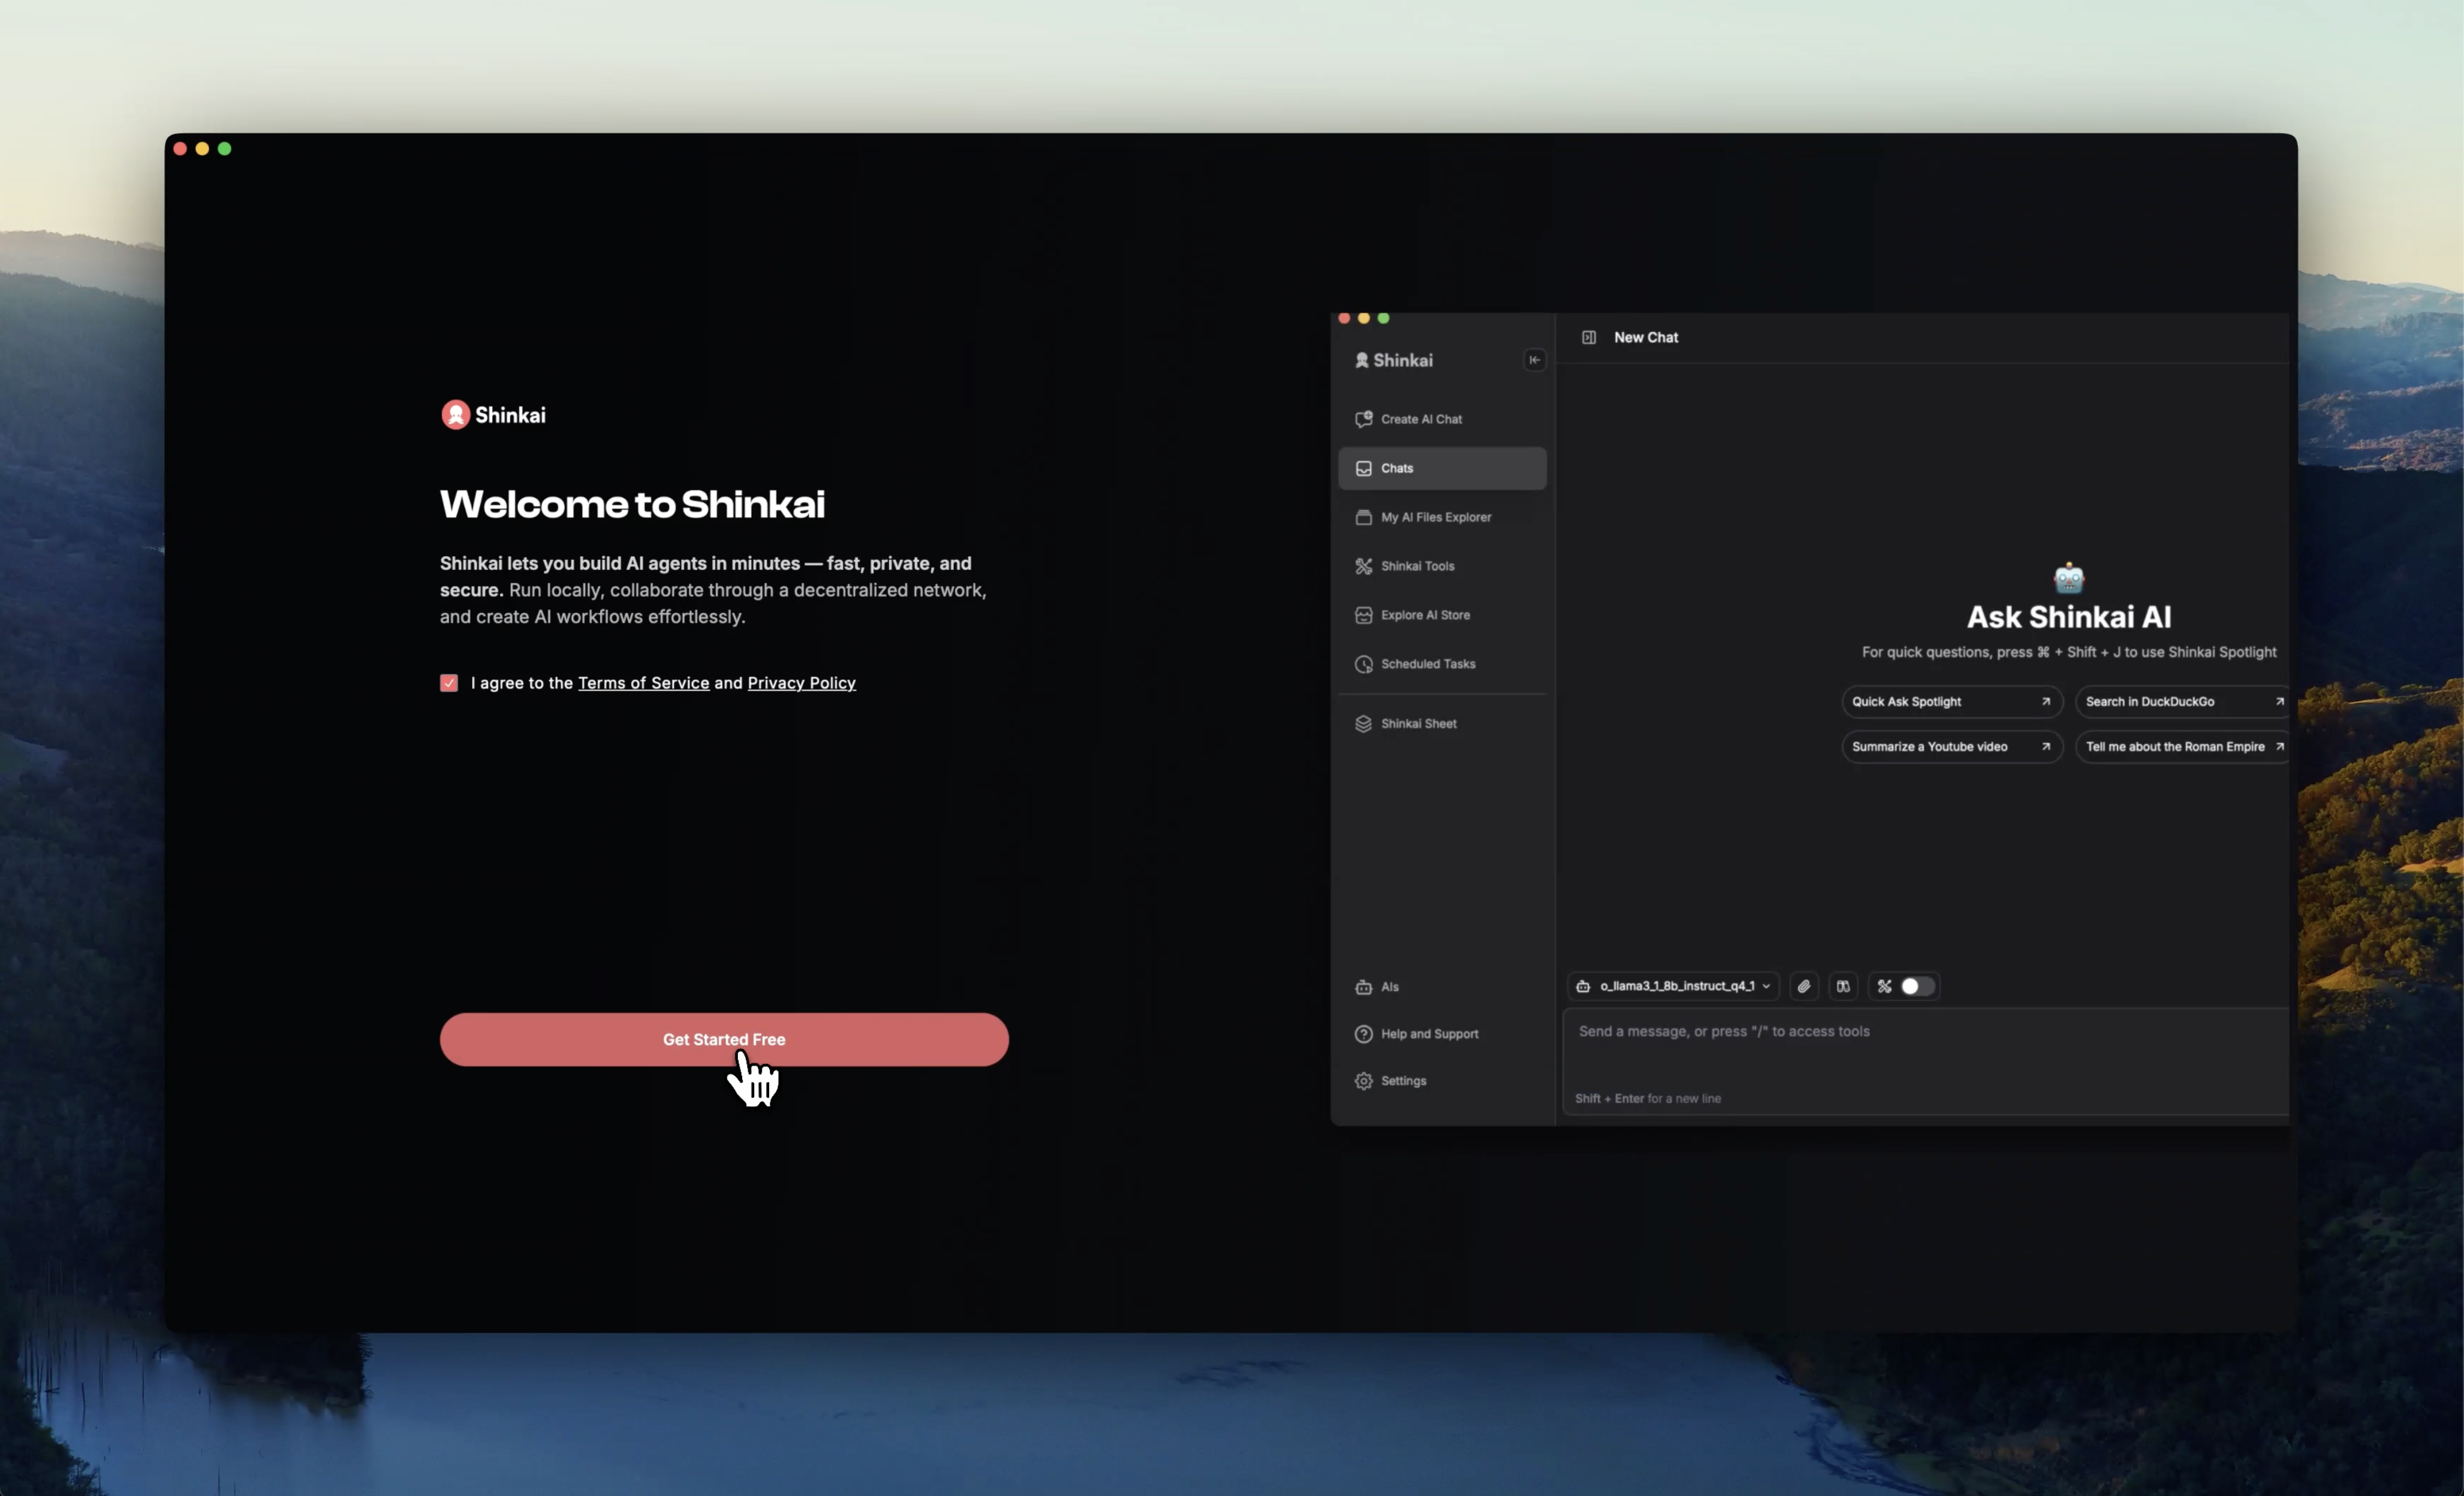Click the Shinkai Sheet layers icon
The width and height of the screenshot is (2464, 1496).
tap(1363, 723)
